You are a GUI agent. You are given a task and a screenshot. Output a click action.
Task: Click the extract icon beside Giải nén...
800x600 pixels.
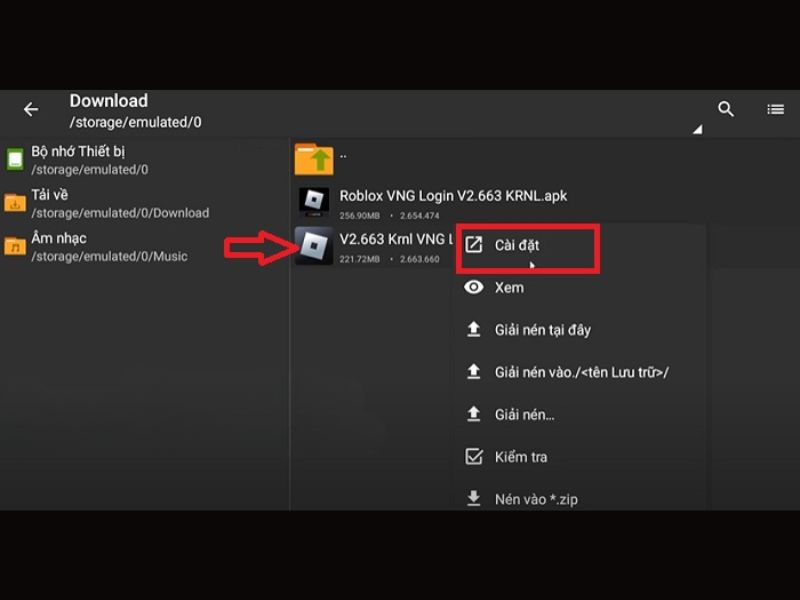pos(473,414)
